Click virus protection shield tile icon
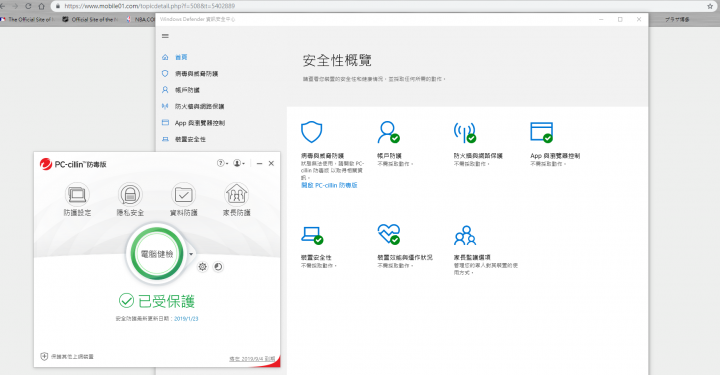This screenshot has width=720, height=375. pos(311,132)
